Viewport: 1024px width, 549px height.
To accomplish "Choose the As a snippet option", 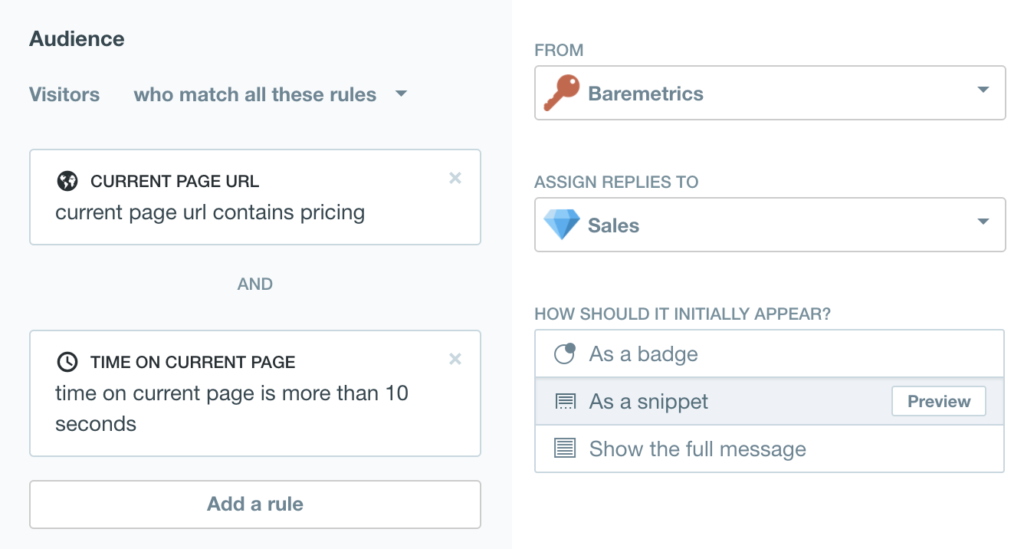I will 648,402.
